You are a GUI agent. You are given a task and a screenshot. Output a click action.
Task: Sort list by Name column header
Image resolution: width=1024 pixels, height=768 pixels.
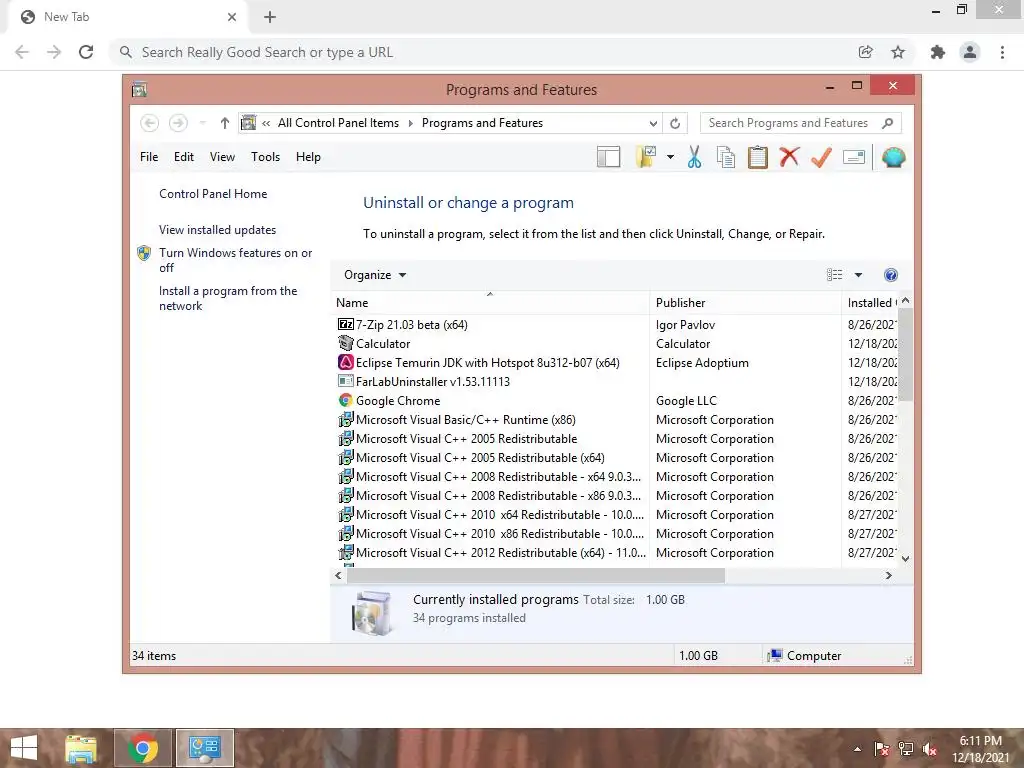click(490, 303)
